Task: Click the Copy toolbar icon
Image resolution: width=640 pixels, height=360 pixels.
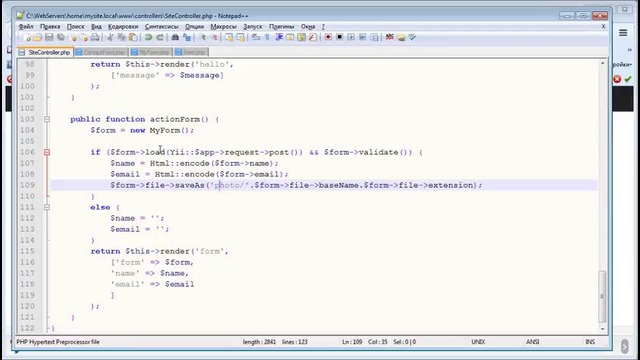Action: point(122,38)
